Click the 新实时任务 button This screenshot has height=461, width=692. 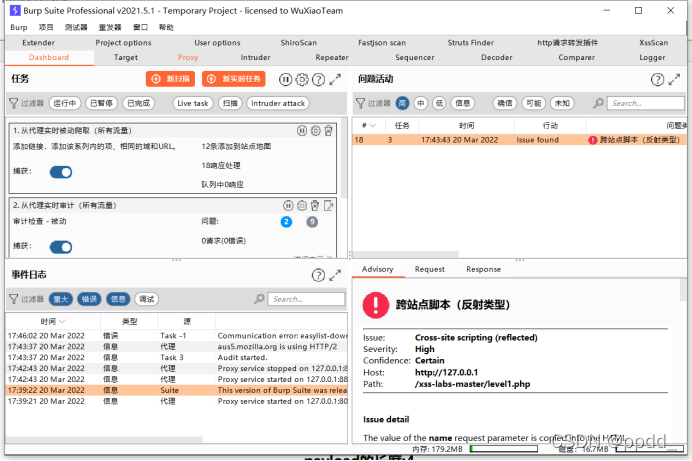(234, 79)
